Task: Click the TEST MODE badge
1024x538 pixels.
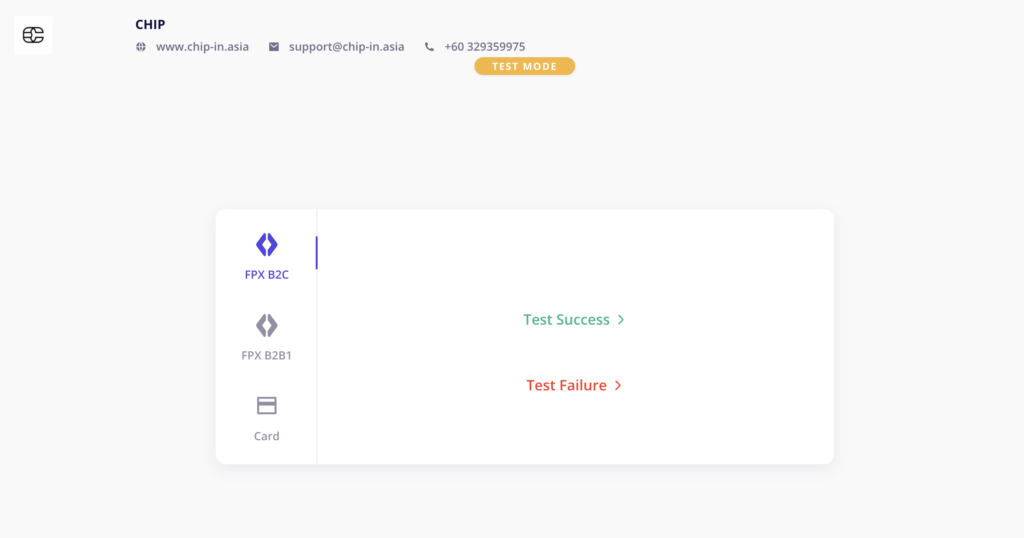Action: (524, 66)
